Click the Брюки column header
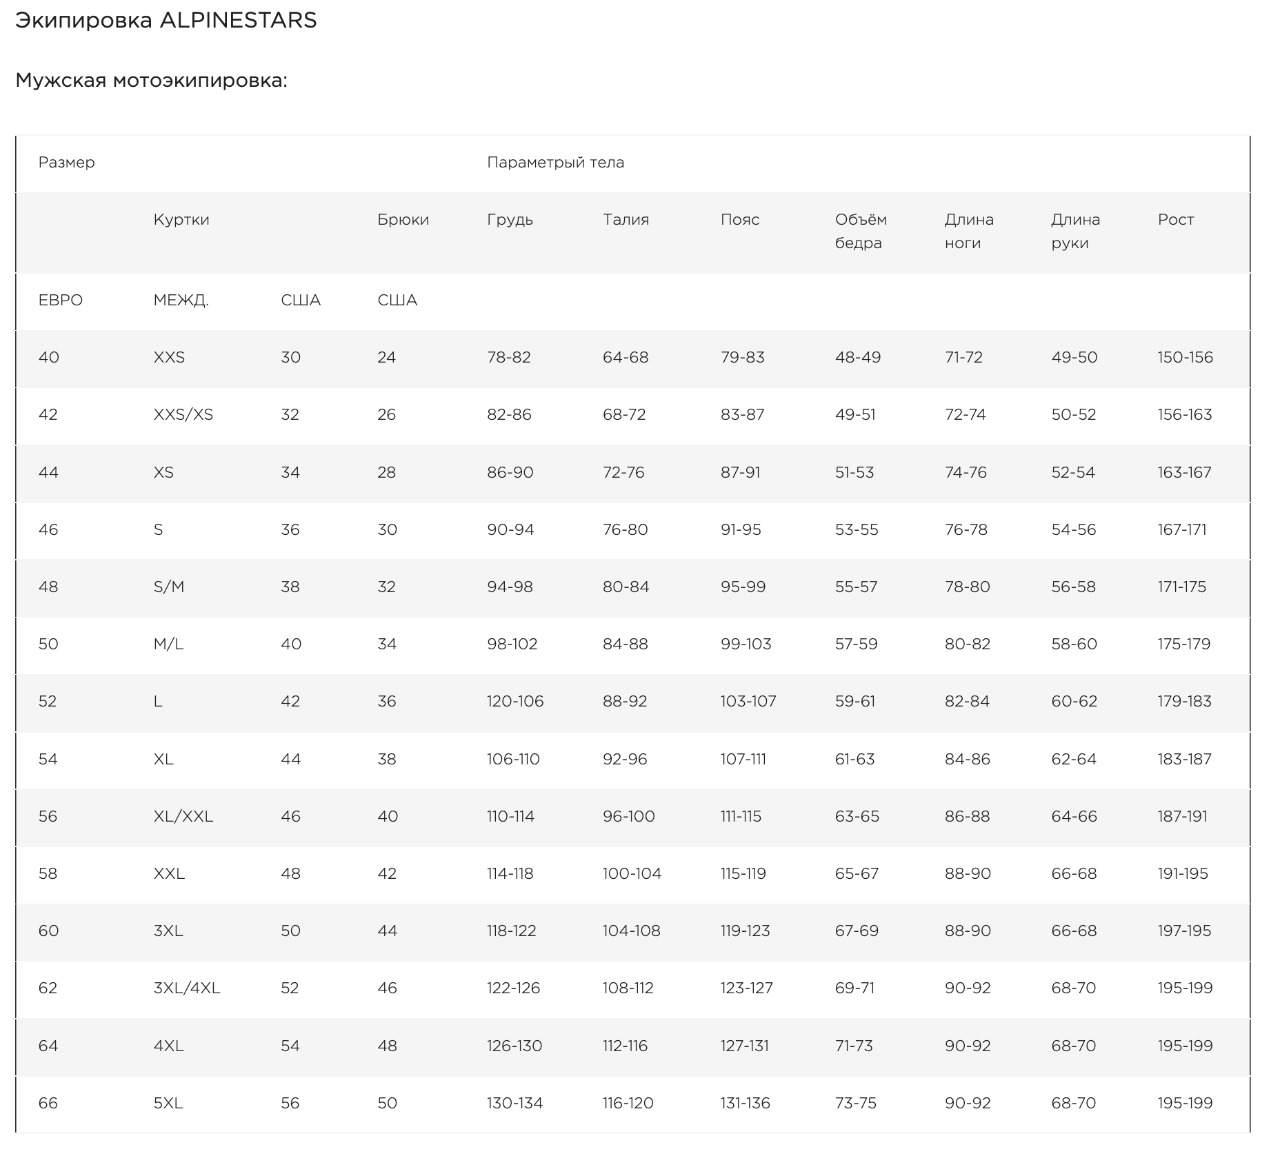This screenshot has height=1158, width=1280. [403, 220]
